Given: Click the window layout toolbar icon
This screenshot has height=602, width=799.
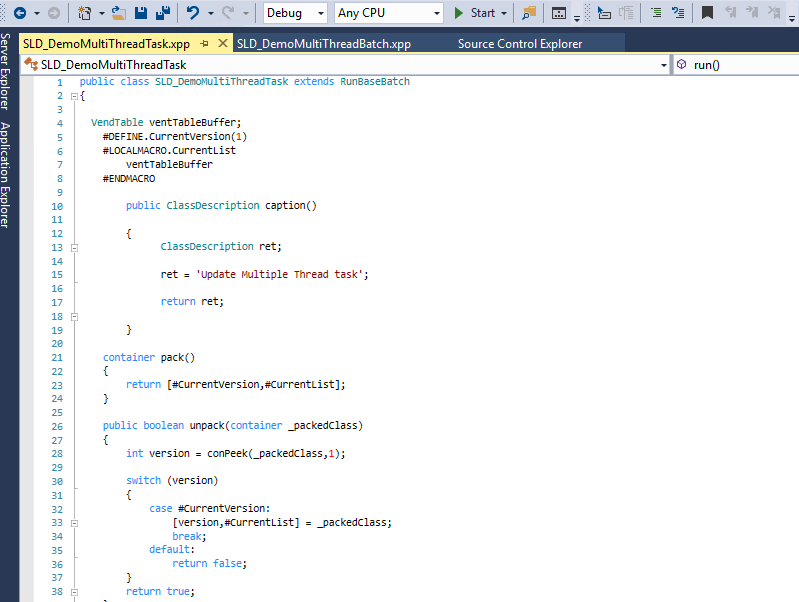Looking at the screenshot, I should (x=559, y=13).
